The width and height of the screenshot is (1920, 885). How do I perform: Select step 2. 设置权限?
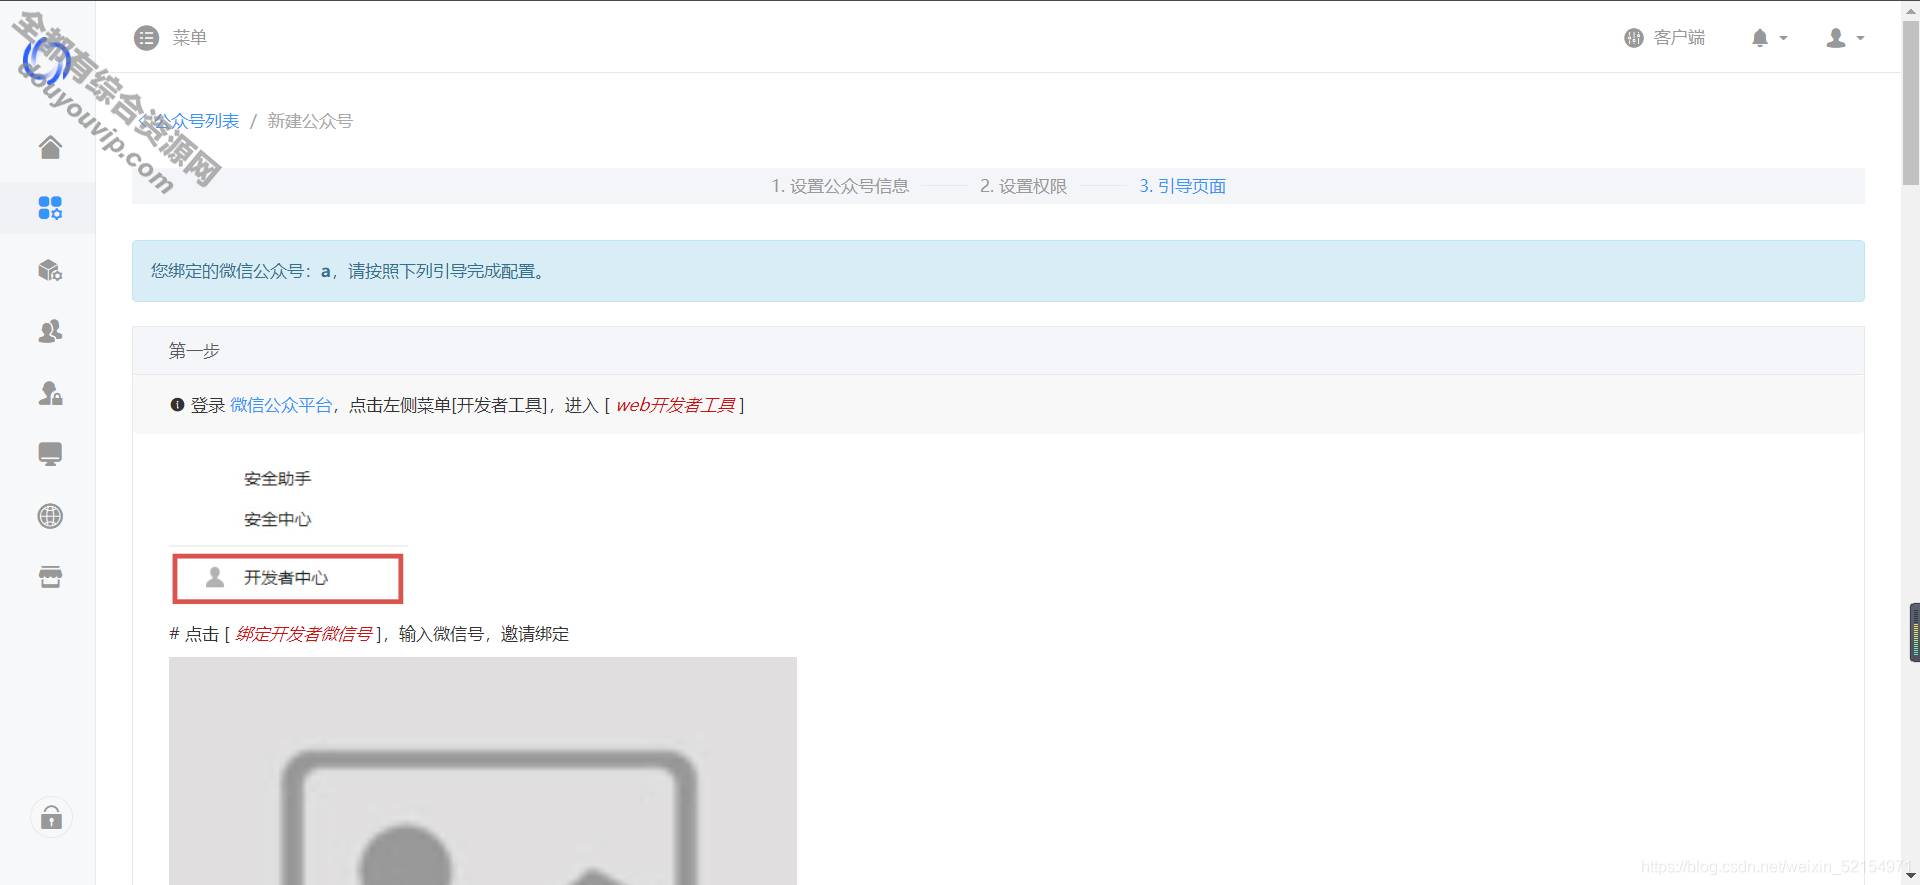1023,186
